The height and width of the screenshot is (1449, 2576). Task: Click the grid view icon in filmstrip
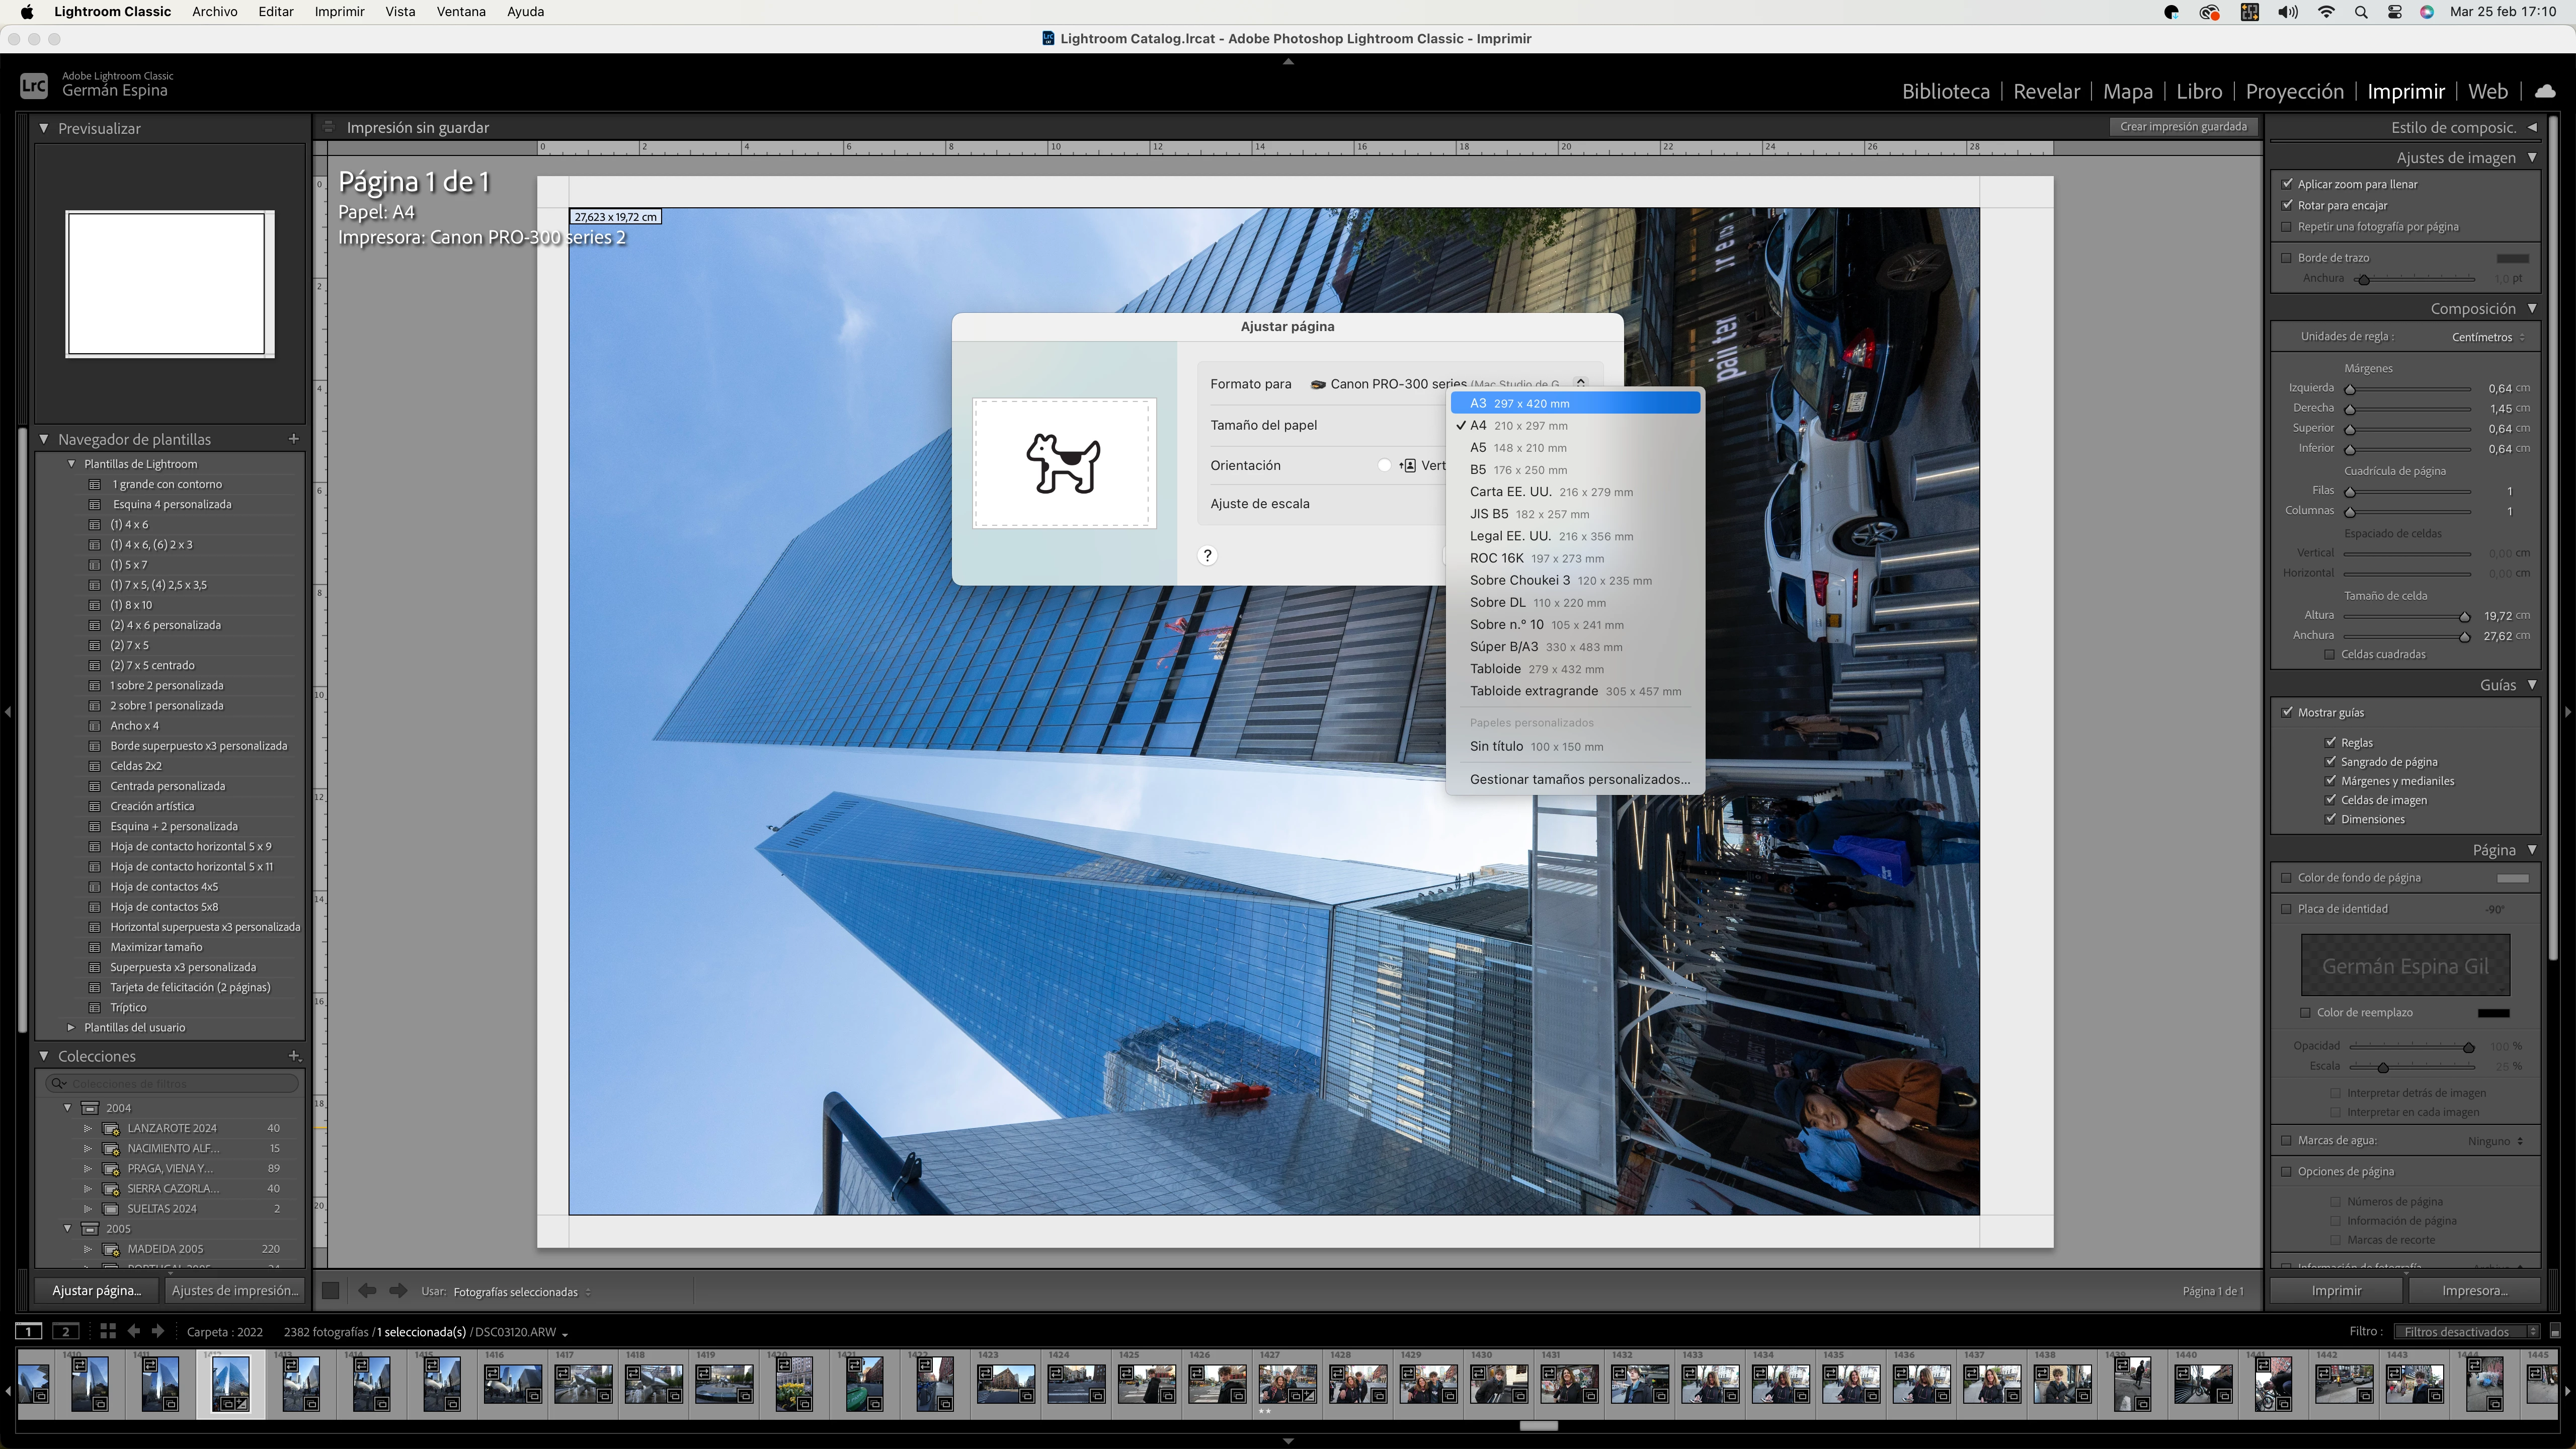108,1331
